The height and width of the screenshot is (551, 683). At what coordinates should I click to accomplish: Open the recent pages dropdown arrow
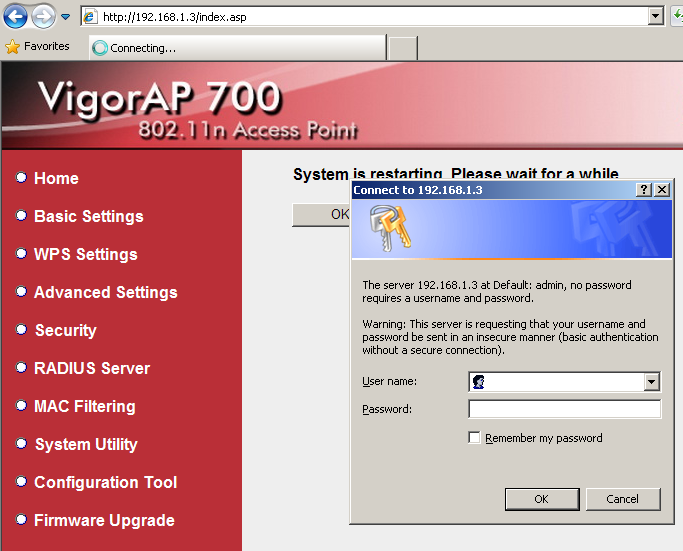[x=65, y=17]
